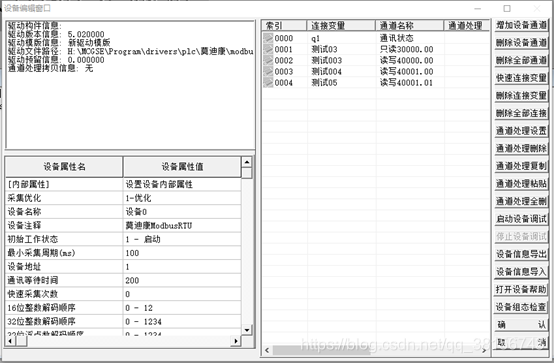Click the property table scroll-left arrow

pyautogui.click(x=10, y=341)
